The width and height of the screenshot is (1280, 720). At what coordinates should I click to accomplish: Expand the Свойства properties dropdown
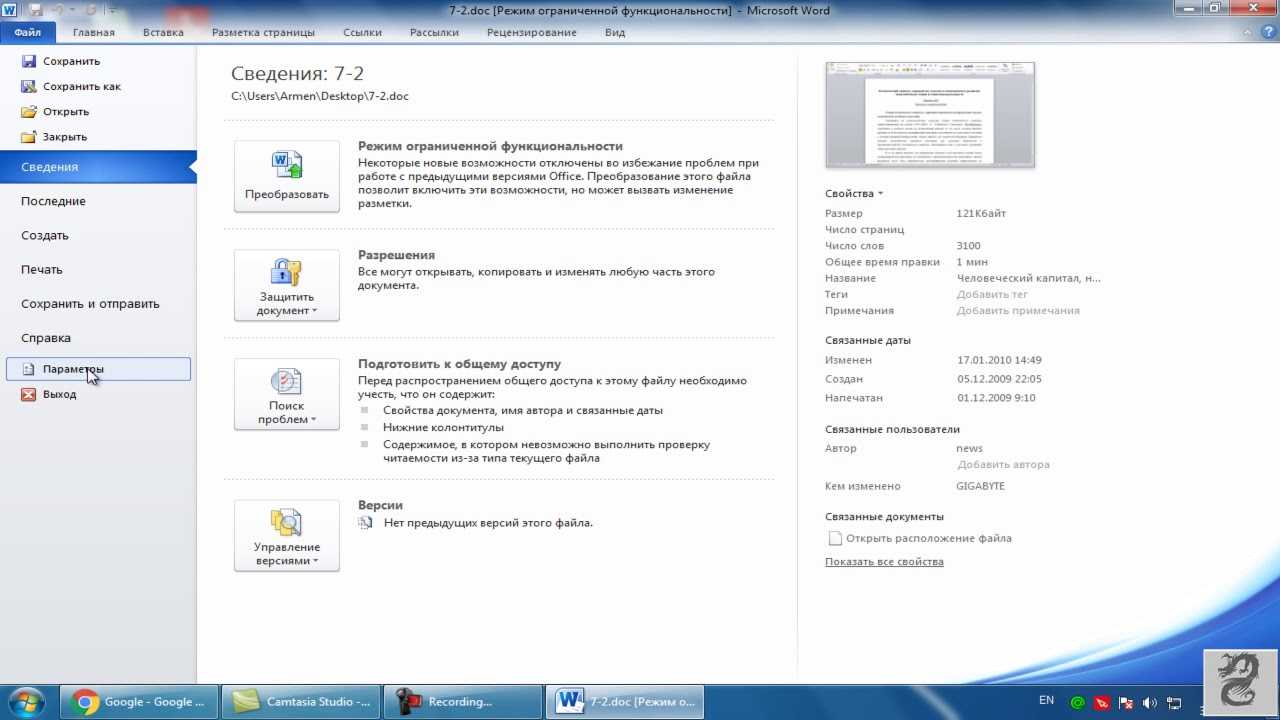click(854, 194)
